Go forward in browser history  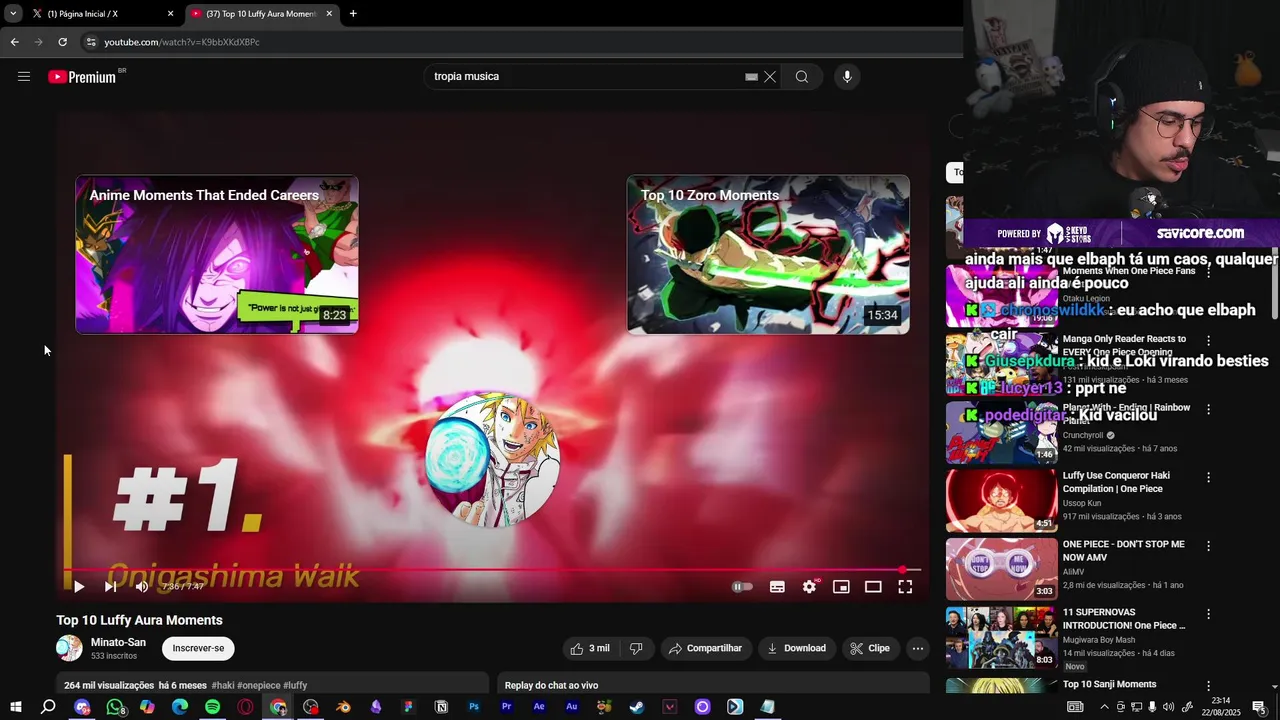tap(38, 42)
